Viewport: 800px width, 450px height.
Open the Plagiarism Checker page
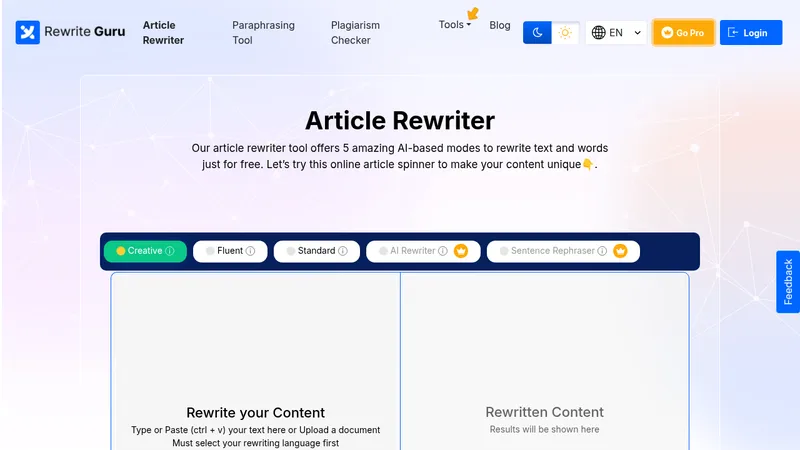pos(355,33)
